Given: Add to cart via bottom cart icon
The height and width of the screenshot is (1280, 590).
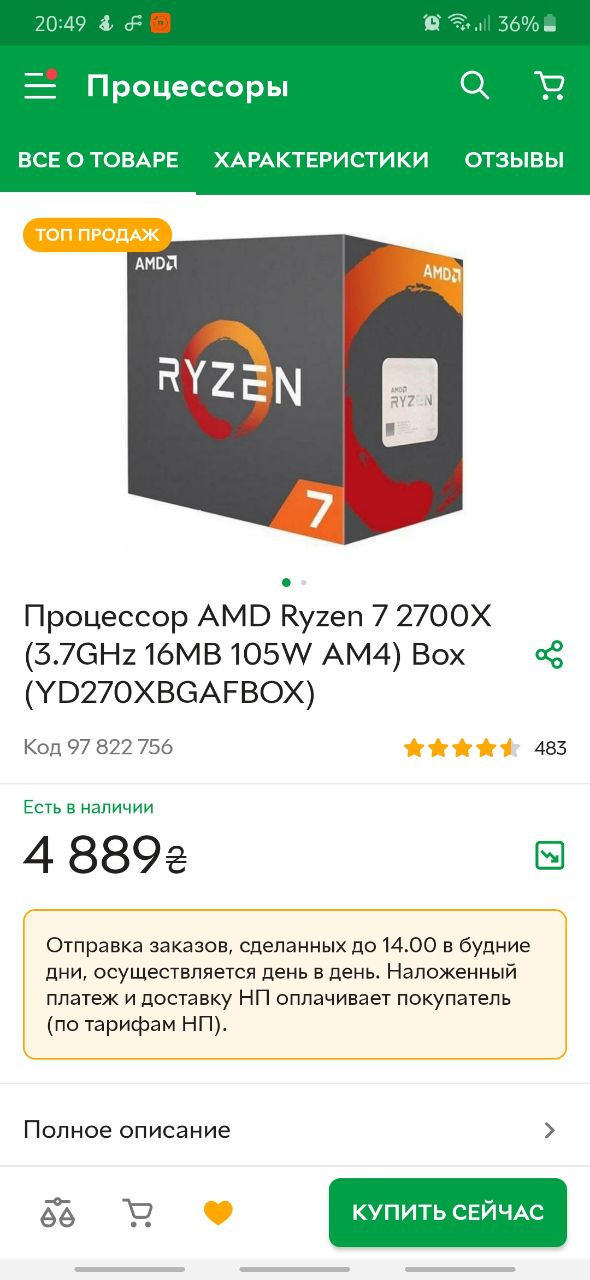Looking at the screenshot, I should (138, 1213).
